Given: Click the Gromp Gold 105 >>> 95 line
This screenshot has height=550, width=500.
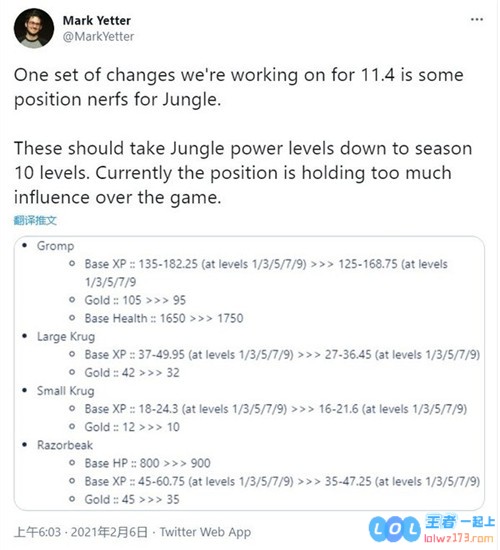Looking at the screenshot, I should (135, 300).
